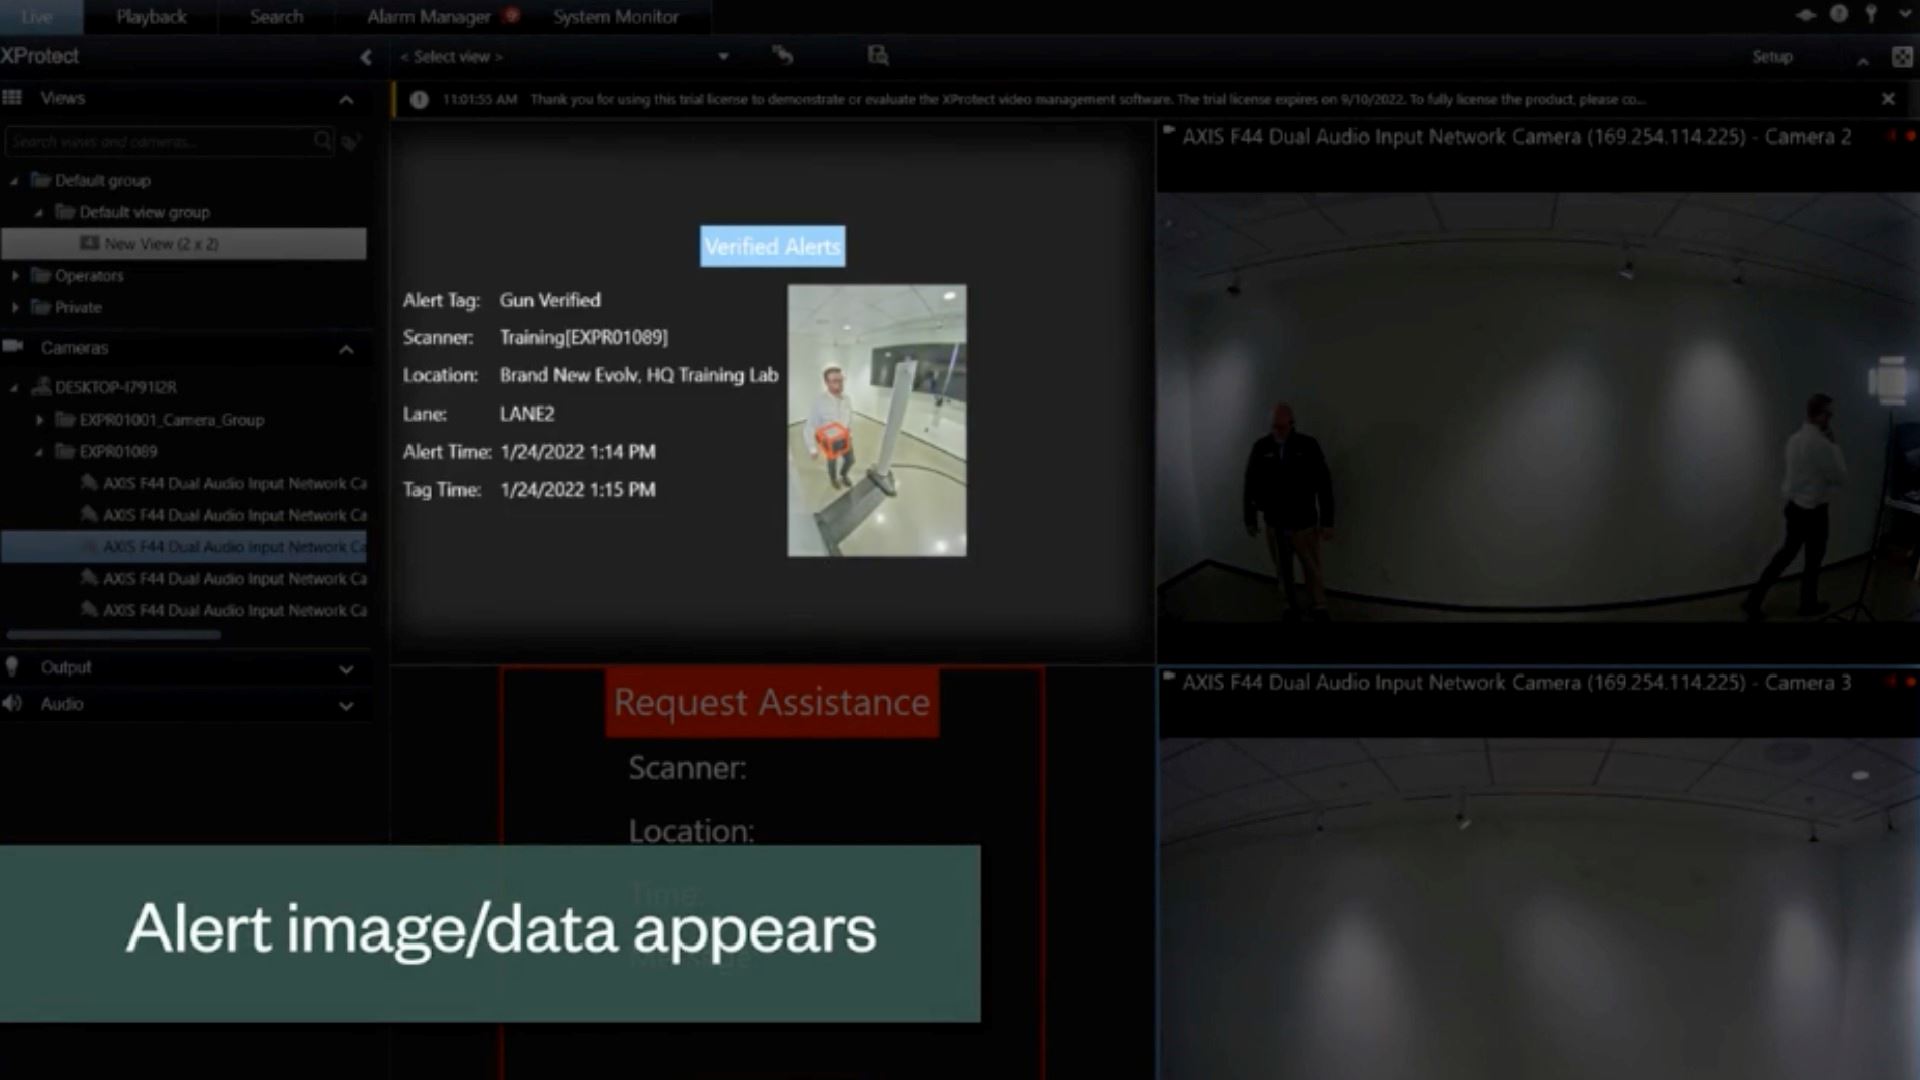Click the reload view icon in toolbar
The height and width of the screenshot is (1080, 1920).
click(x=783, y=56)
